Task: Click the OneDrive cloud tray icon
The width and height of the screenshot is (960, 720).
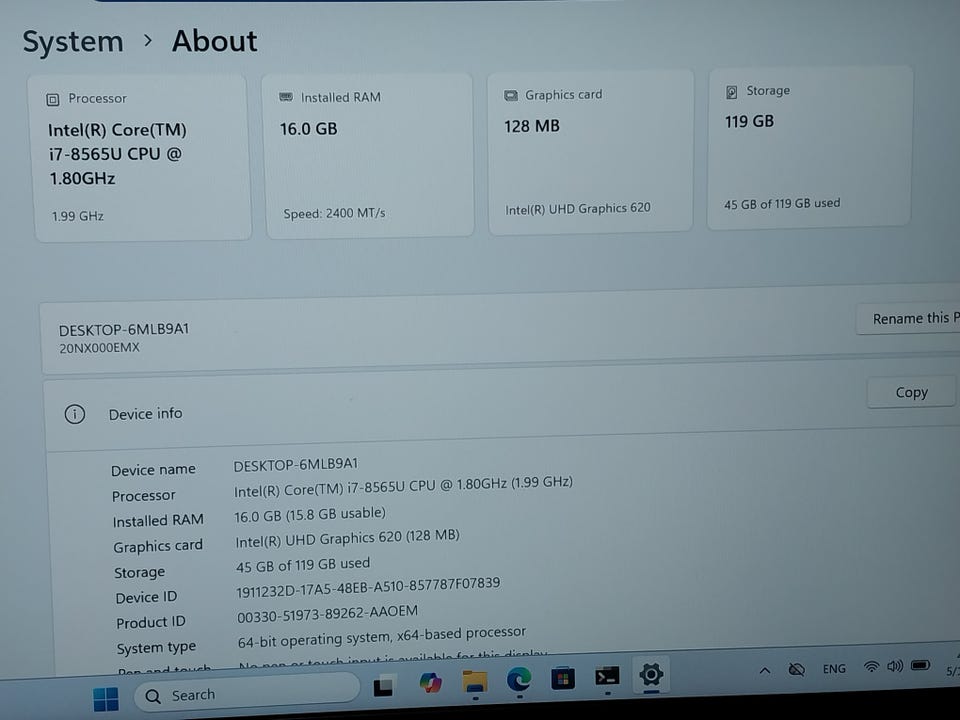Action: 797,669
